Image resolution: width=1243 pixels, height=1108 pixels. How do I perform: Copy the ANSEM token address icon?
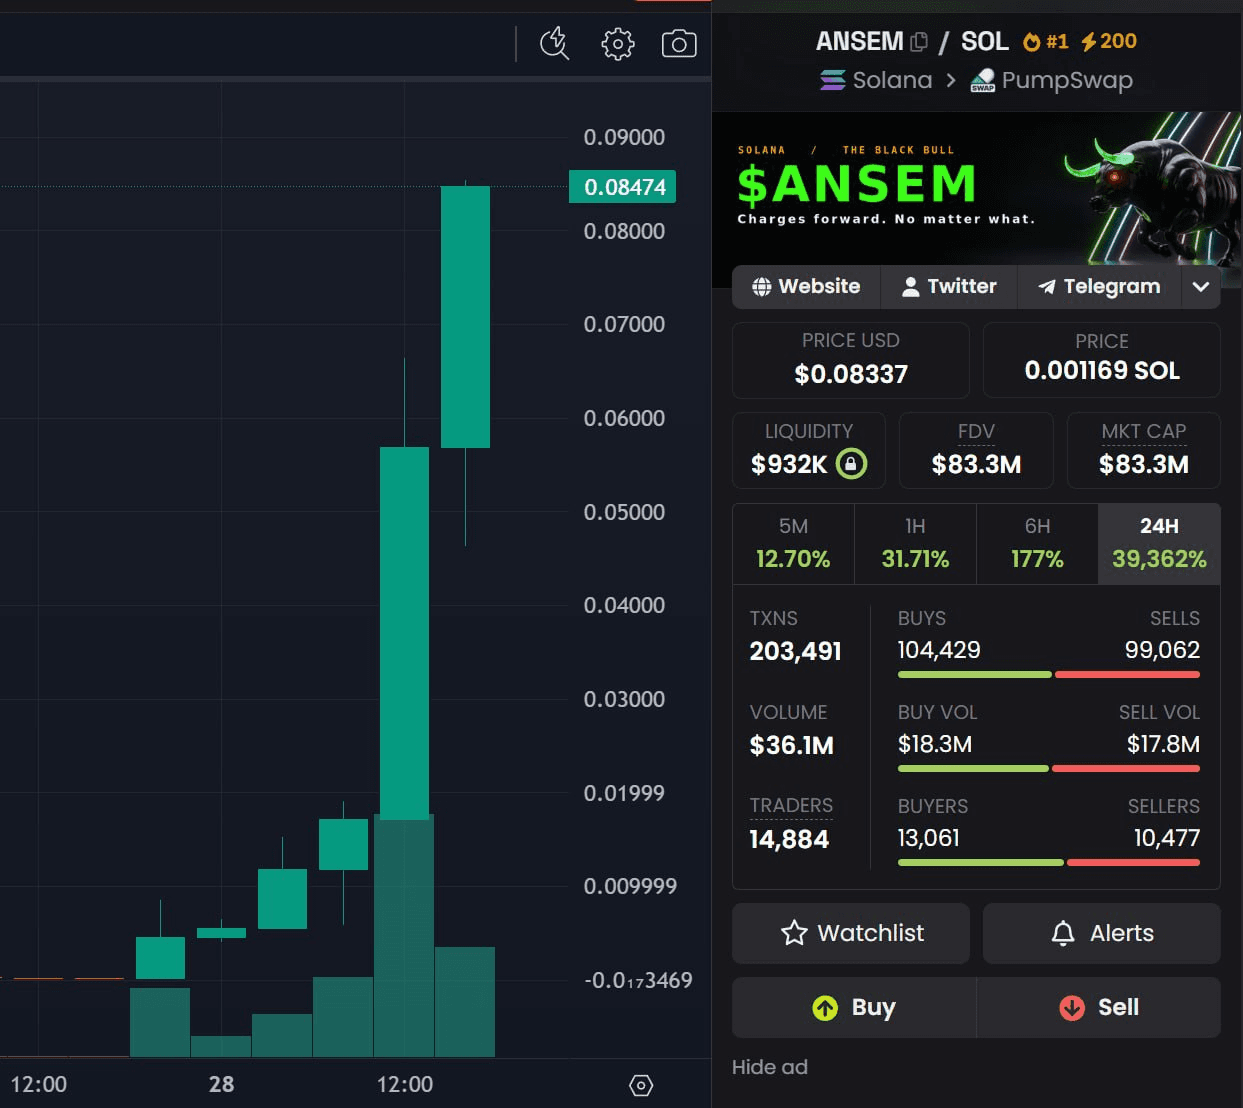coord(919,42)
